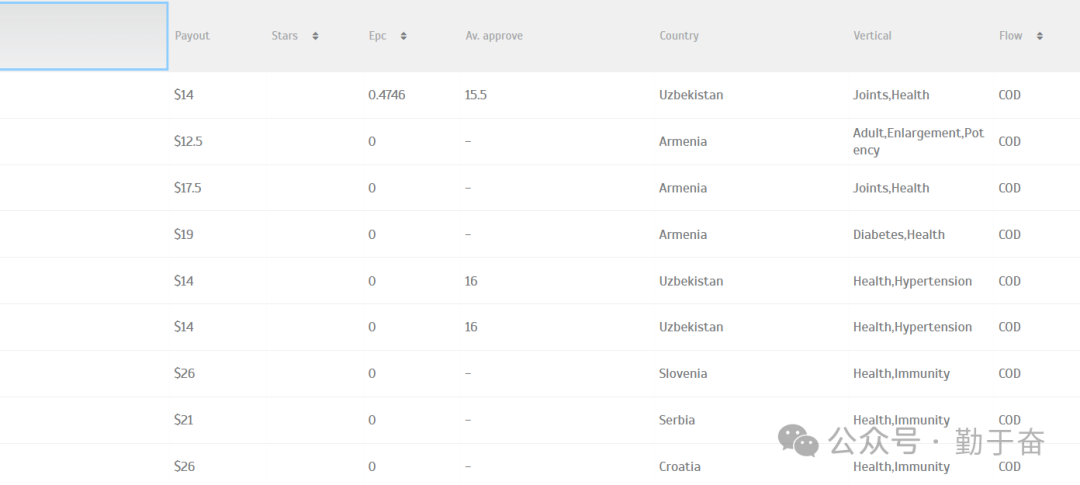Screen dimensions: 1080x485
Task: Click the sort arrows beside Epc header
Action: (403, 36)
